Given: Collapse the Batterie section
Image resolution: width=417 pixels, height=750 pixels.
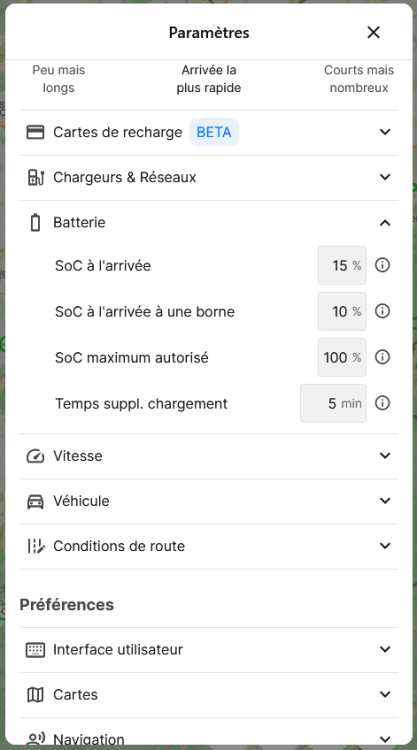Looking at the screenshot, I should (x=385, y=223).
